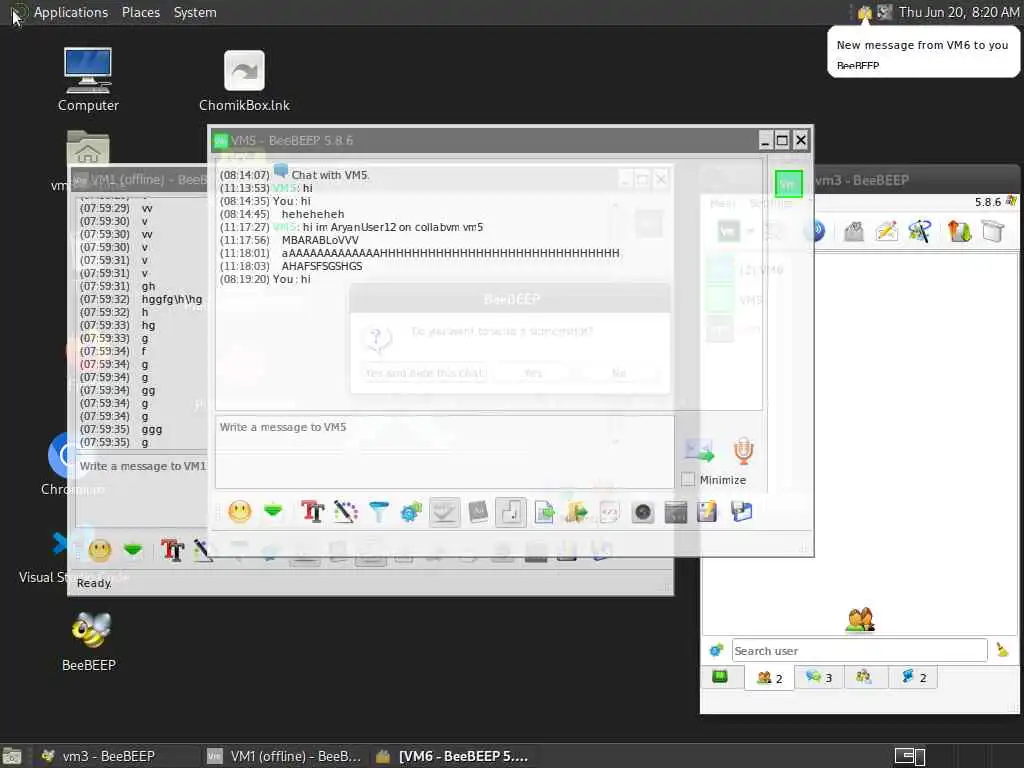
Task: Open the Applications menu
Action: (71, 12)
